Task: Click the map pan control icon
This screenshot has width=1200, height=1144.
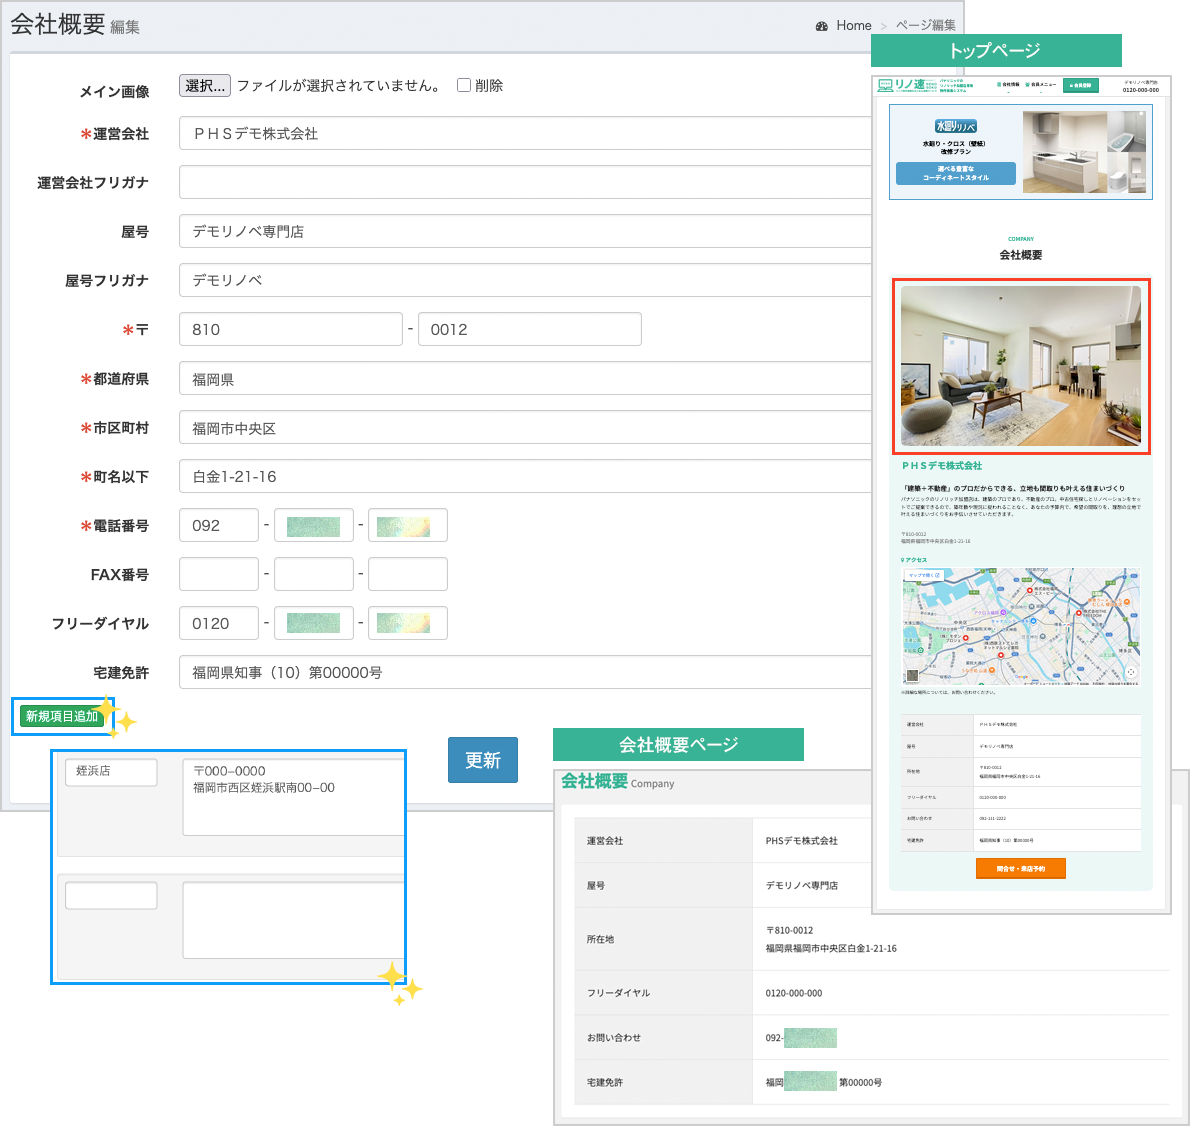Action: coord(1131,673)
